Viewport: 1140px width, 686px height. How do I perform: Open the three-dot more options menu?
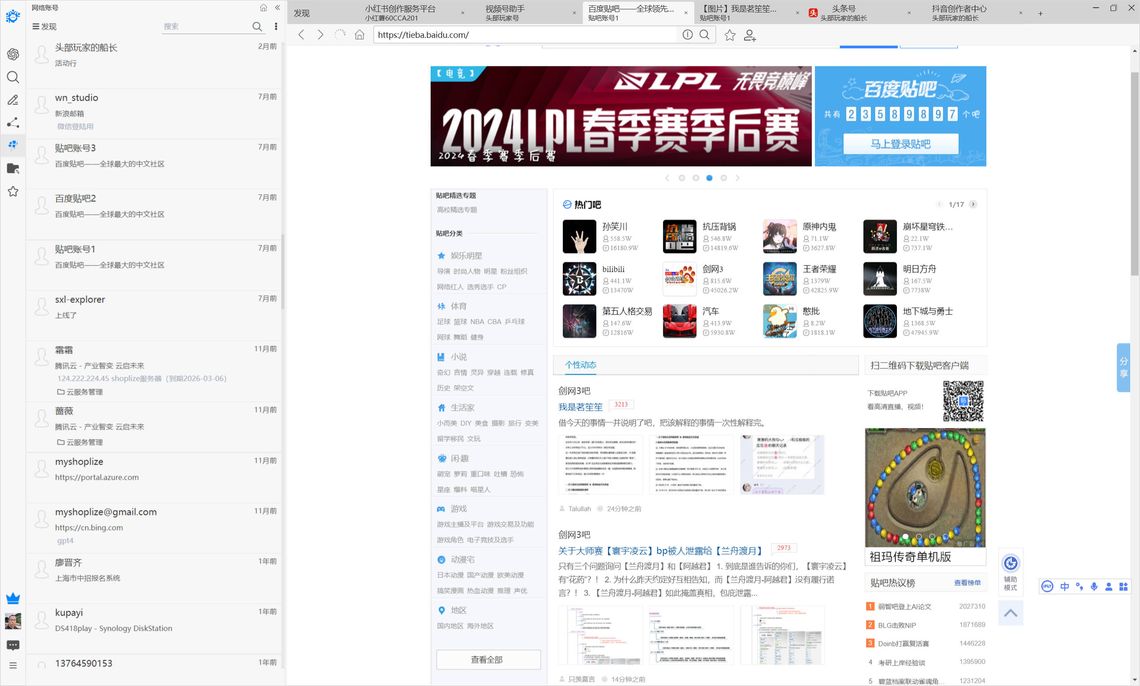[276, 26]
